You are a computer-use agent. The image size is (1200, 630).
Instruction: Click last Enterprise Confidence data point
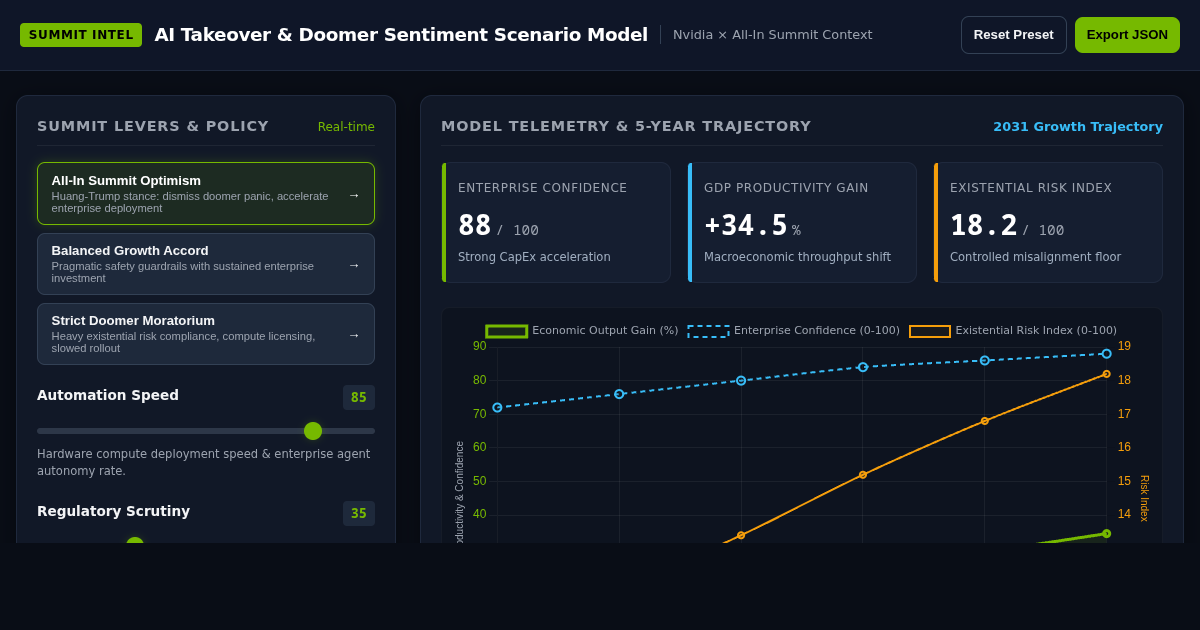point(1107,354)
